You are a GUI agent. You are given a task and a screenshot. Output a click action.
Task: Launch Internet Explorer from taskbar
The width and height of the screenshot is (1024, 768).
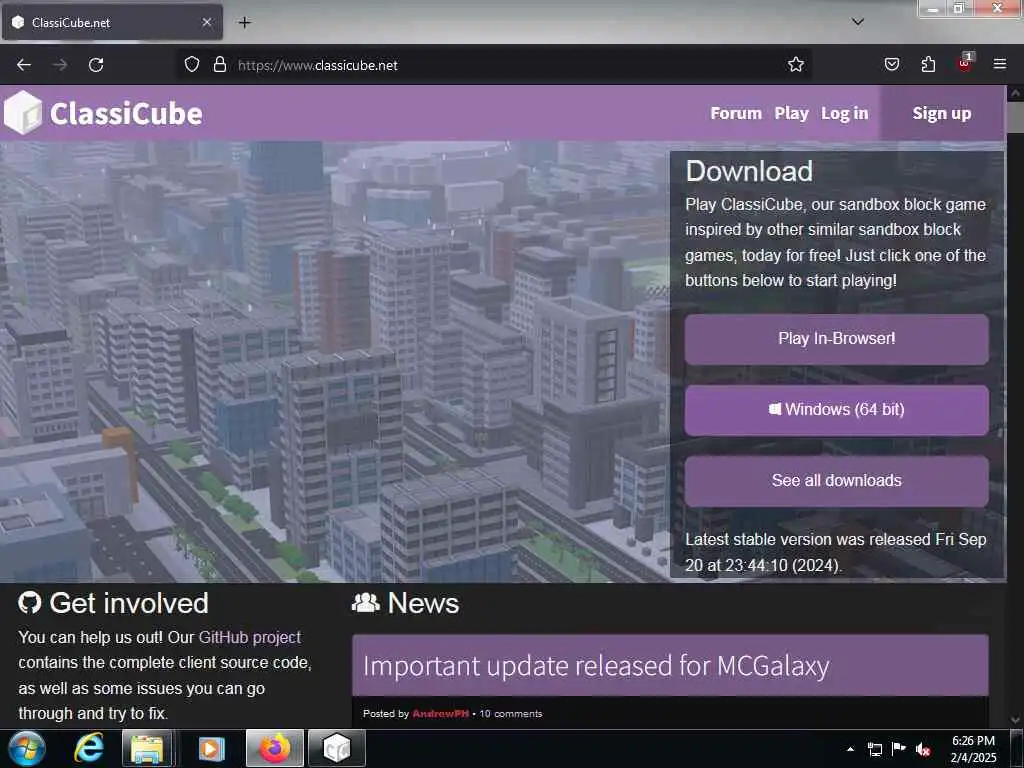[x=88, y=748]
